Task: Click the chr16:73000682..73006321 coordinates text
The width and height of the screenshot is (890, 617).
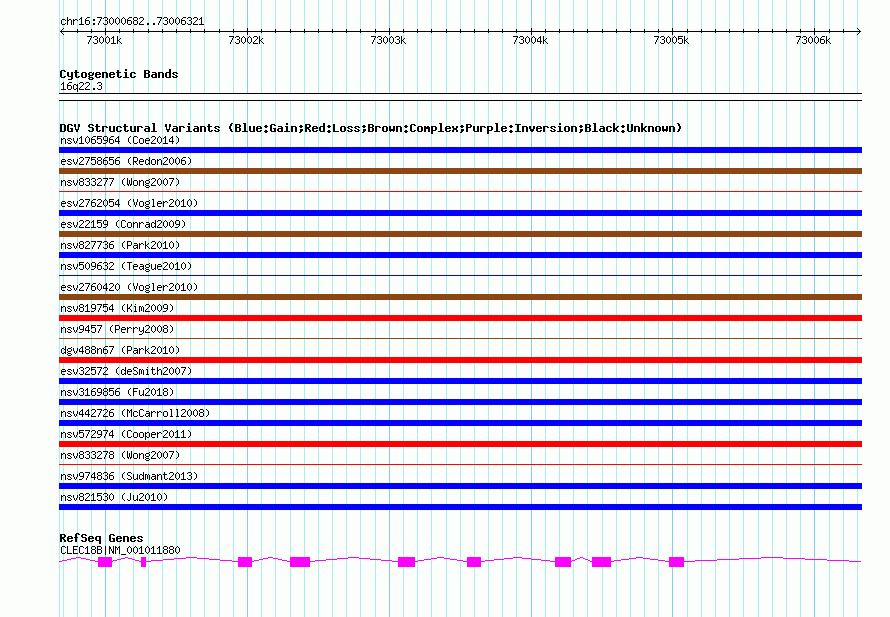Action: [132, 21]
